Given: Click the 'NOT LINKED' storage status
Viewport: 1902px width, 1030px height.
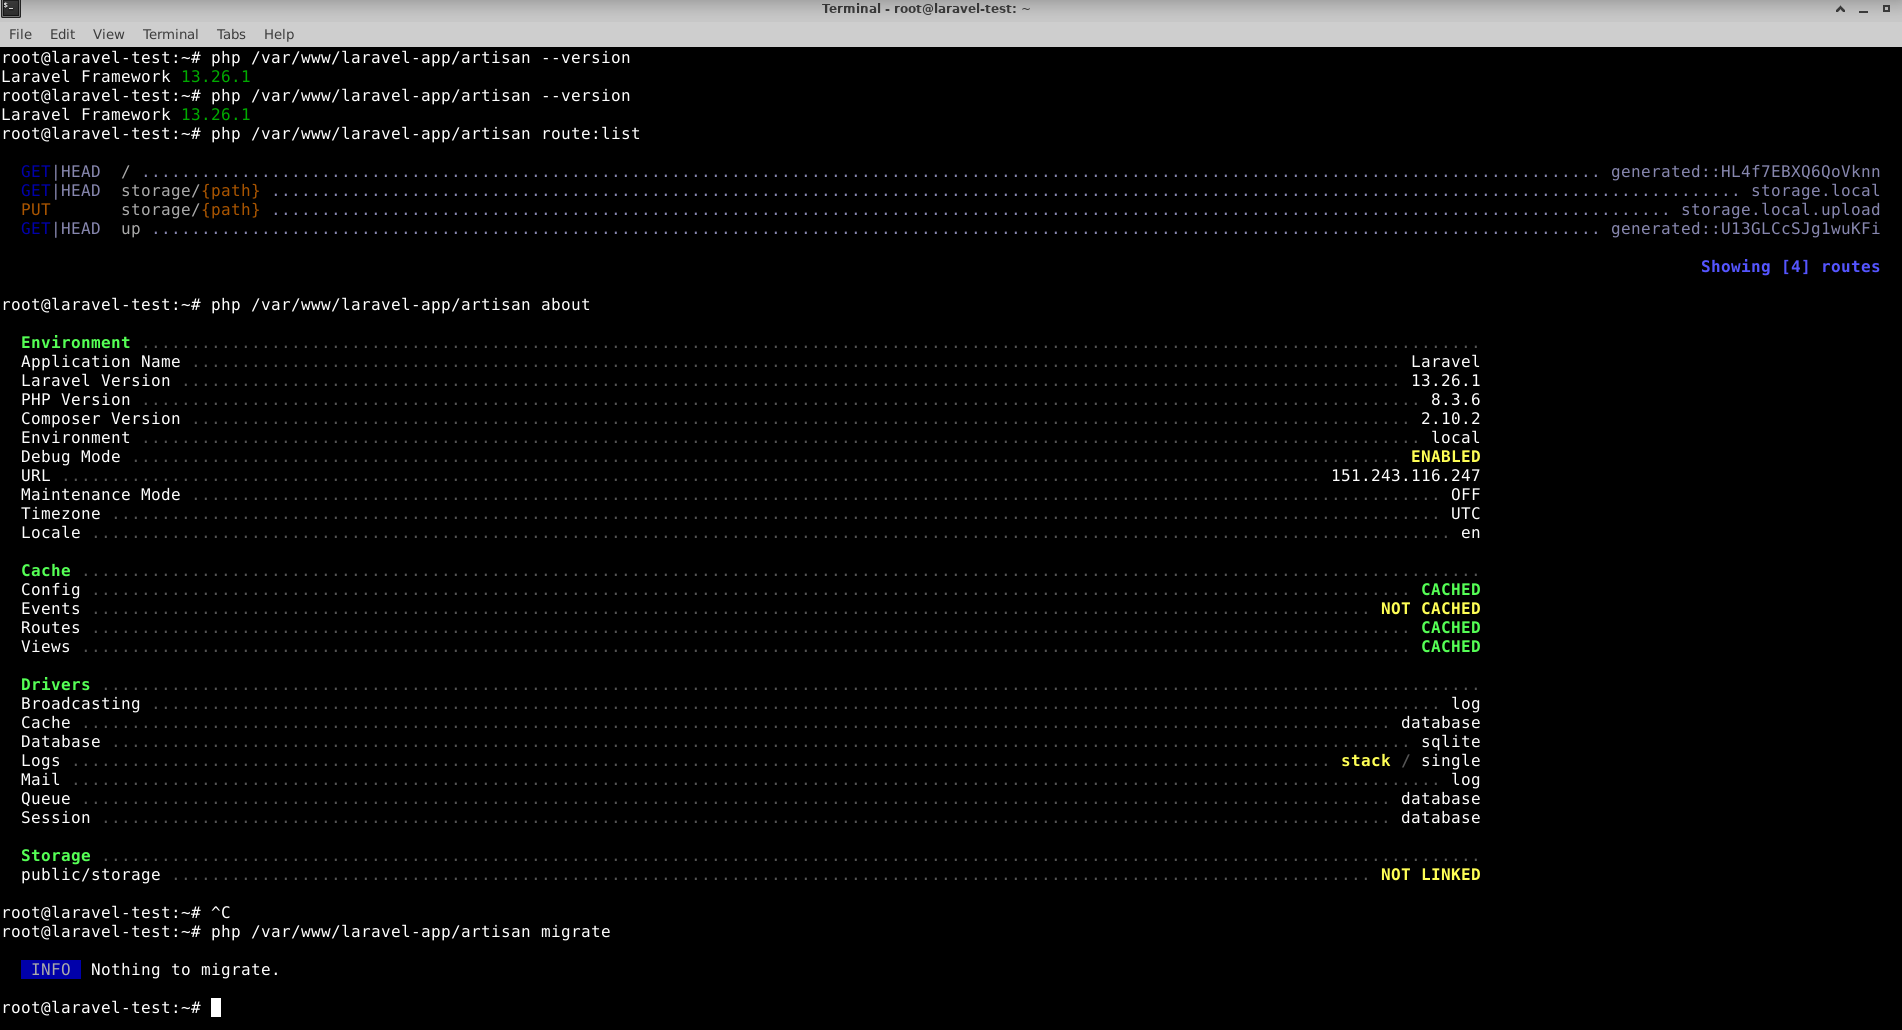Looking at the screenshot, I should 1430,875.
